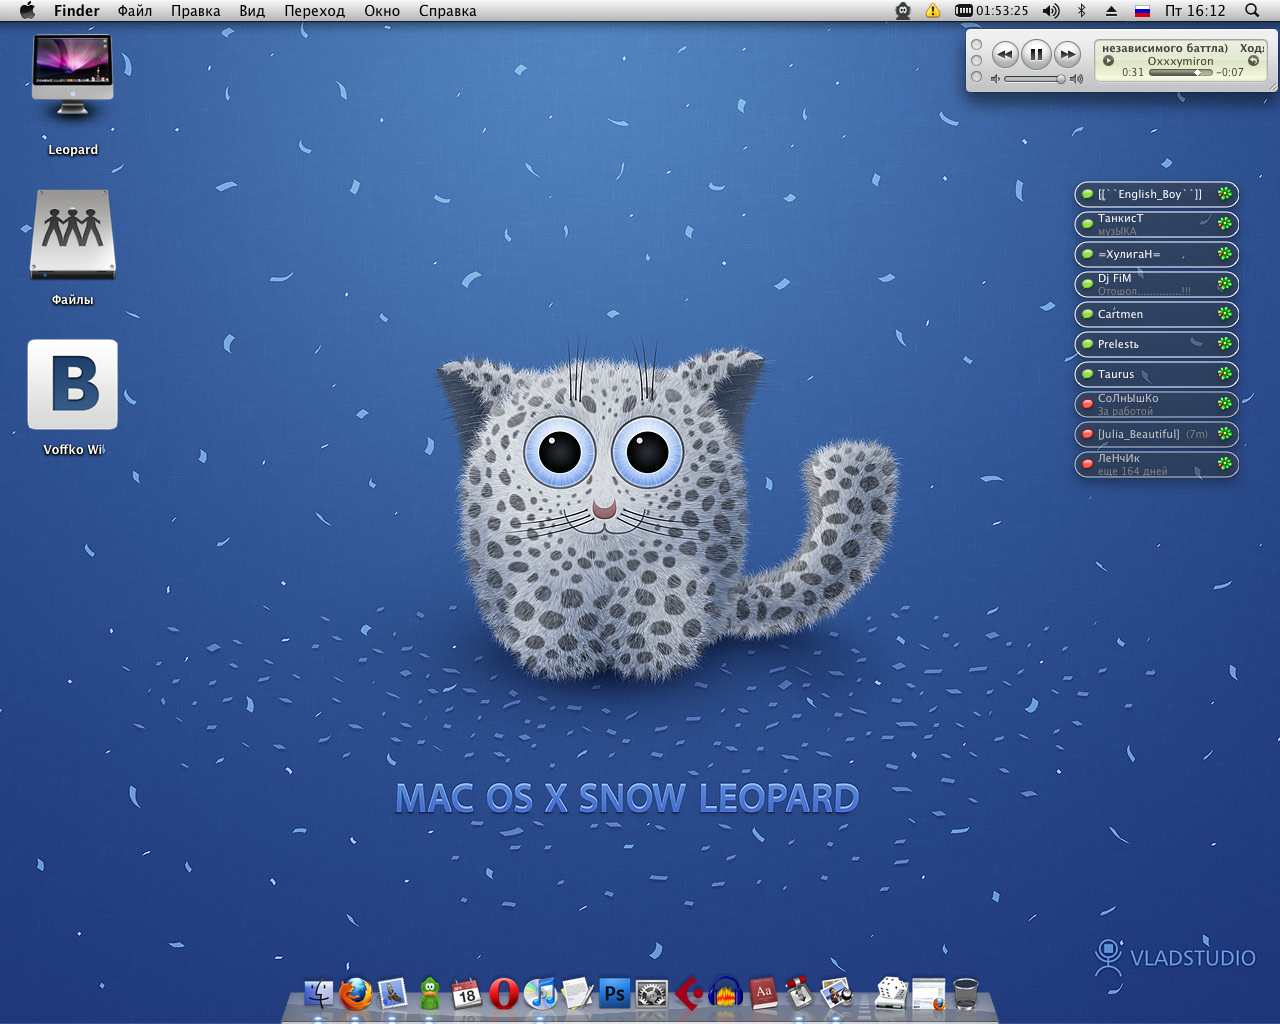Image resolution: width=1280 pixels, height=1024 pixels.
Task: Select contact ЛеНчИк
Action: click(1157, 464)
